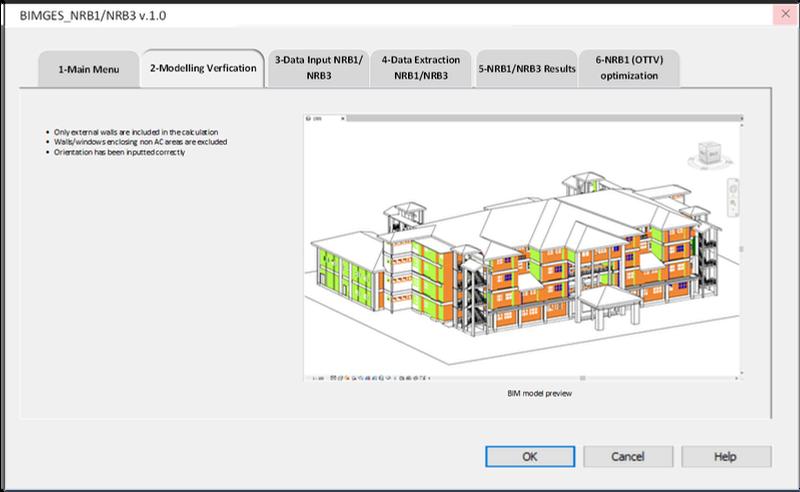
Task: Click the BIMGES_NRB1/NRB3 v.1.0 title text
Action: point(93,15)
